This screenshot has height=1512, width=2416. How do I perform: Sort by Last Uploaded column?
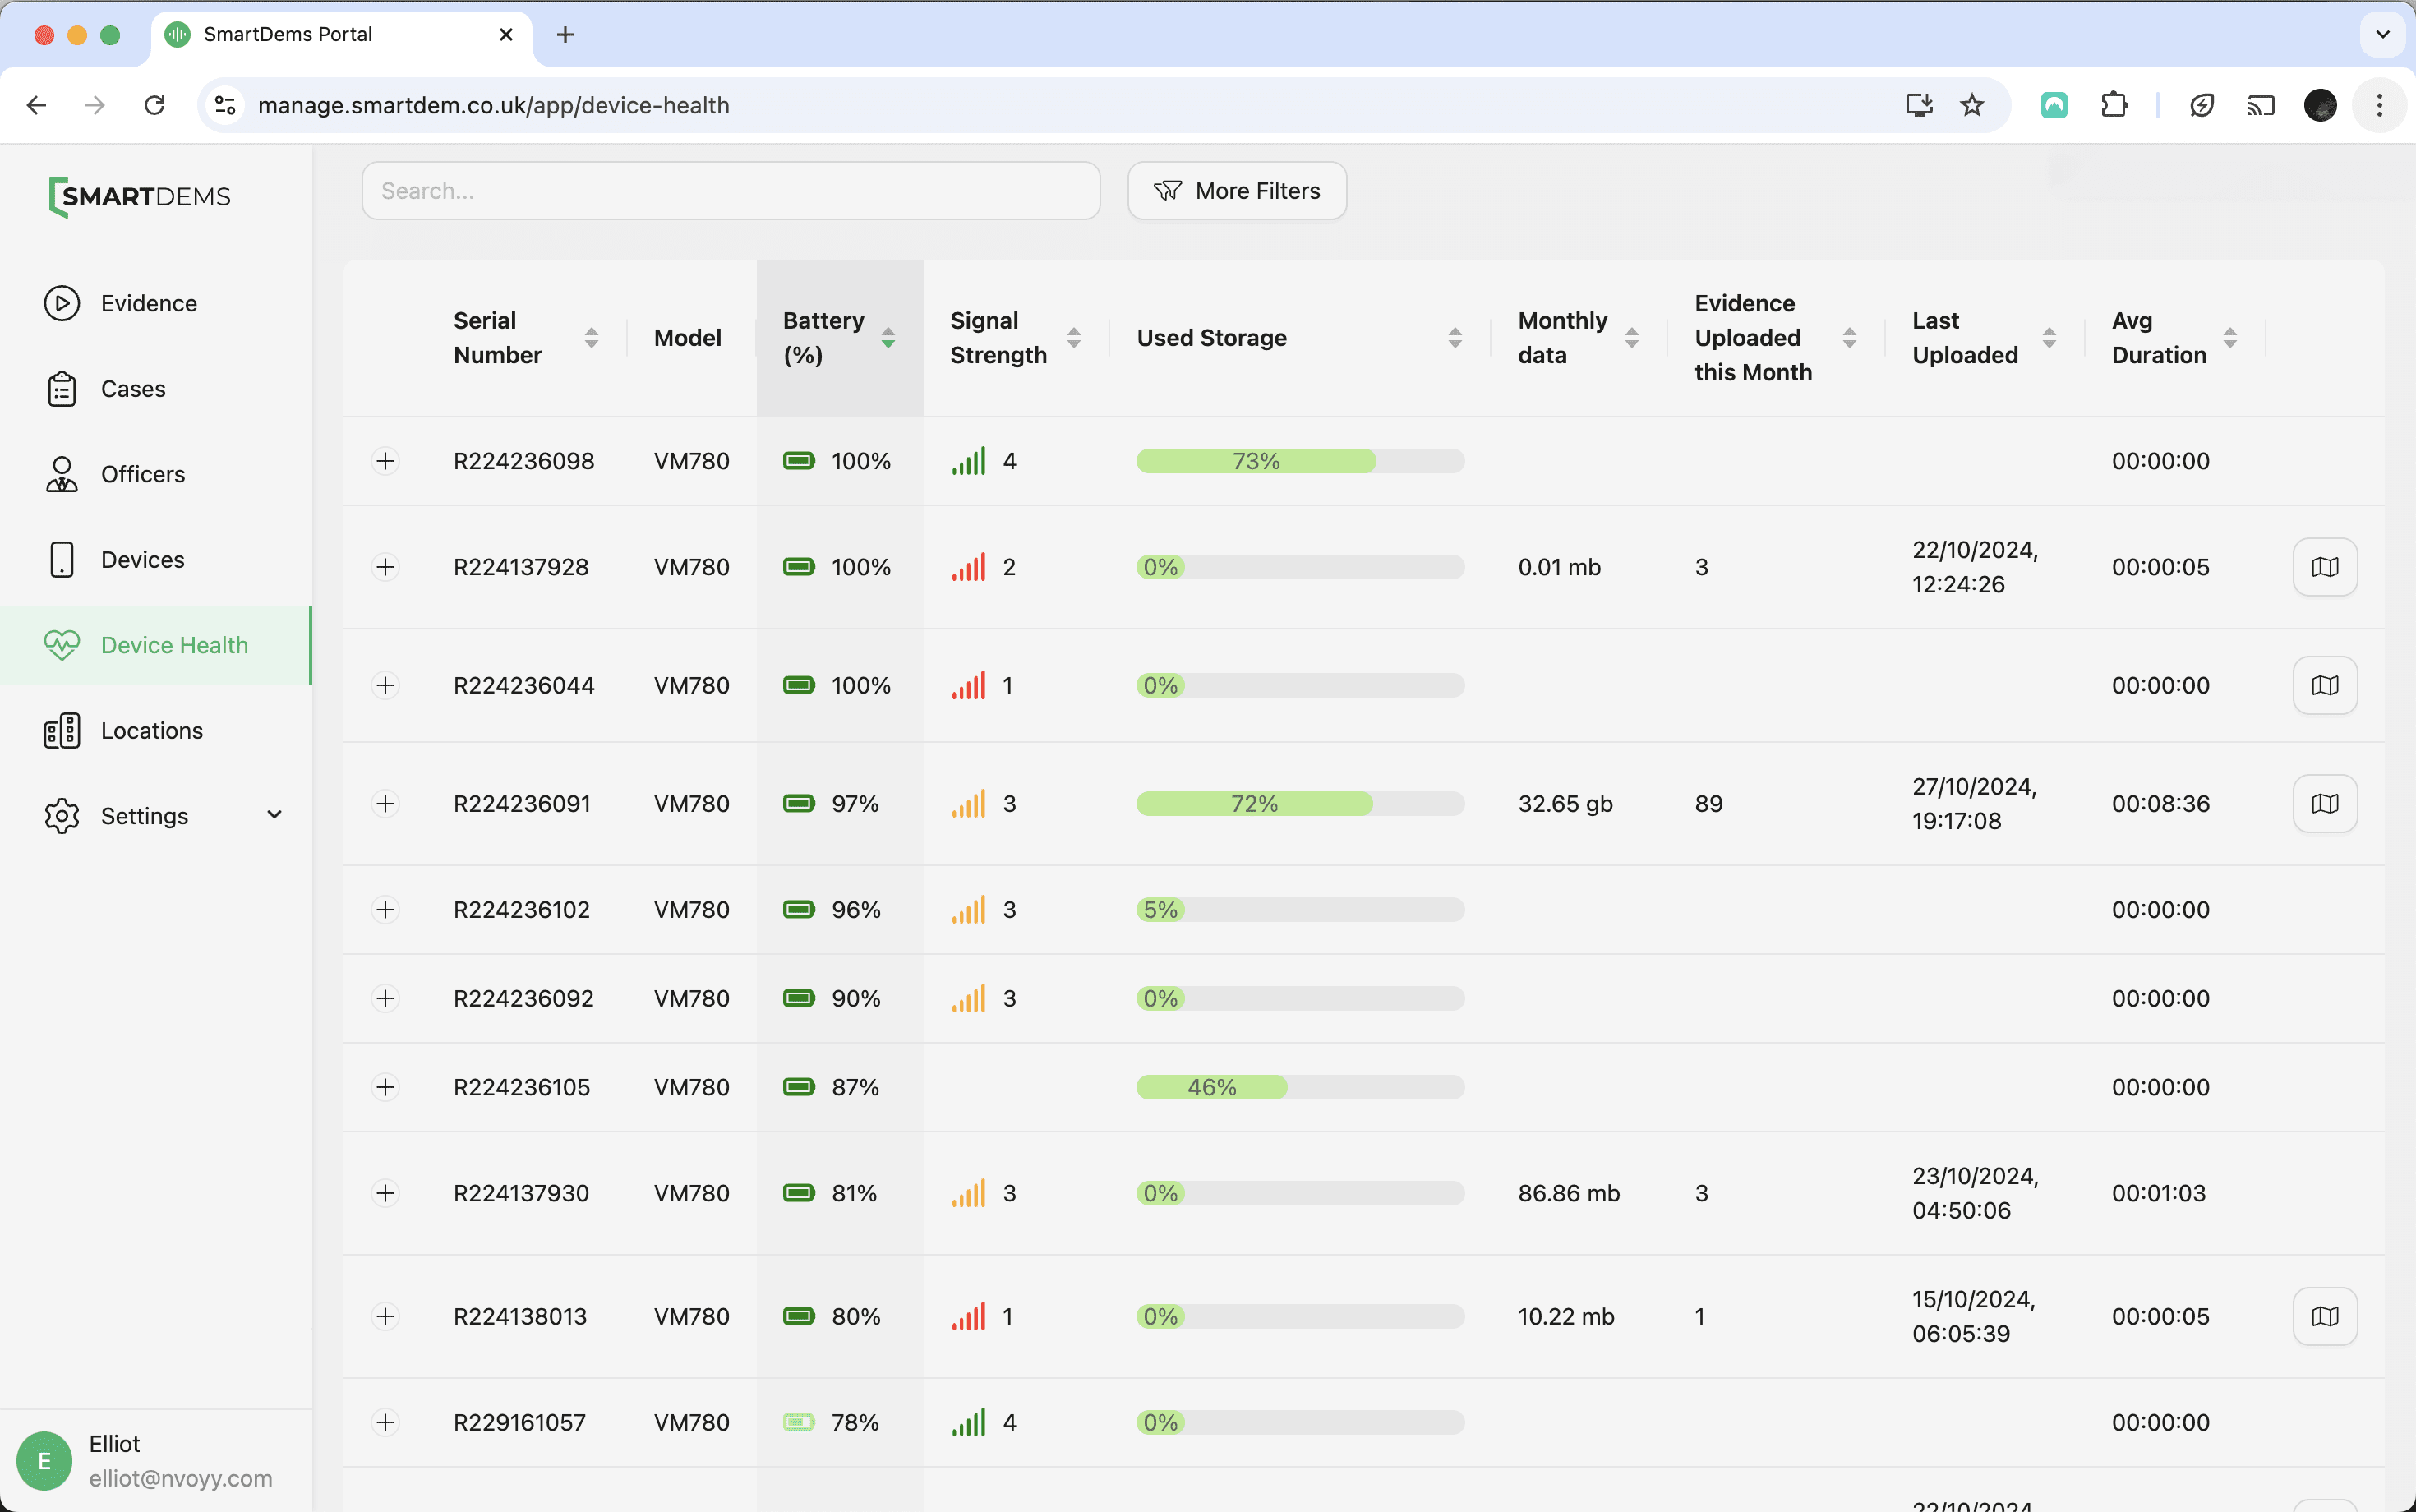(2049, 338)
